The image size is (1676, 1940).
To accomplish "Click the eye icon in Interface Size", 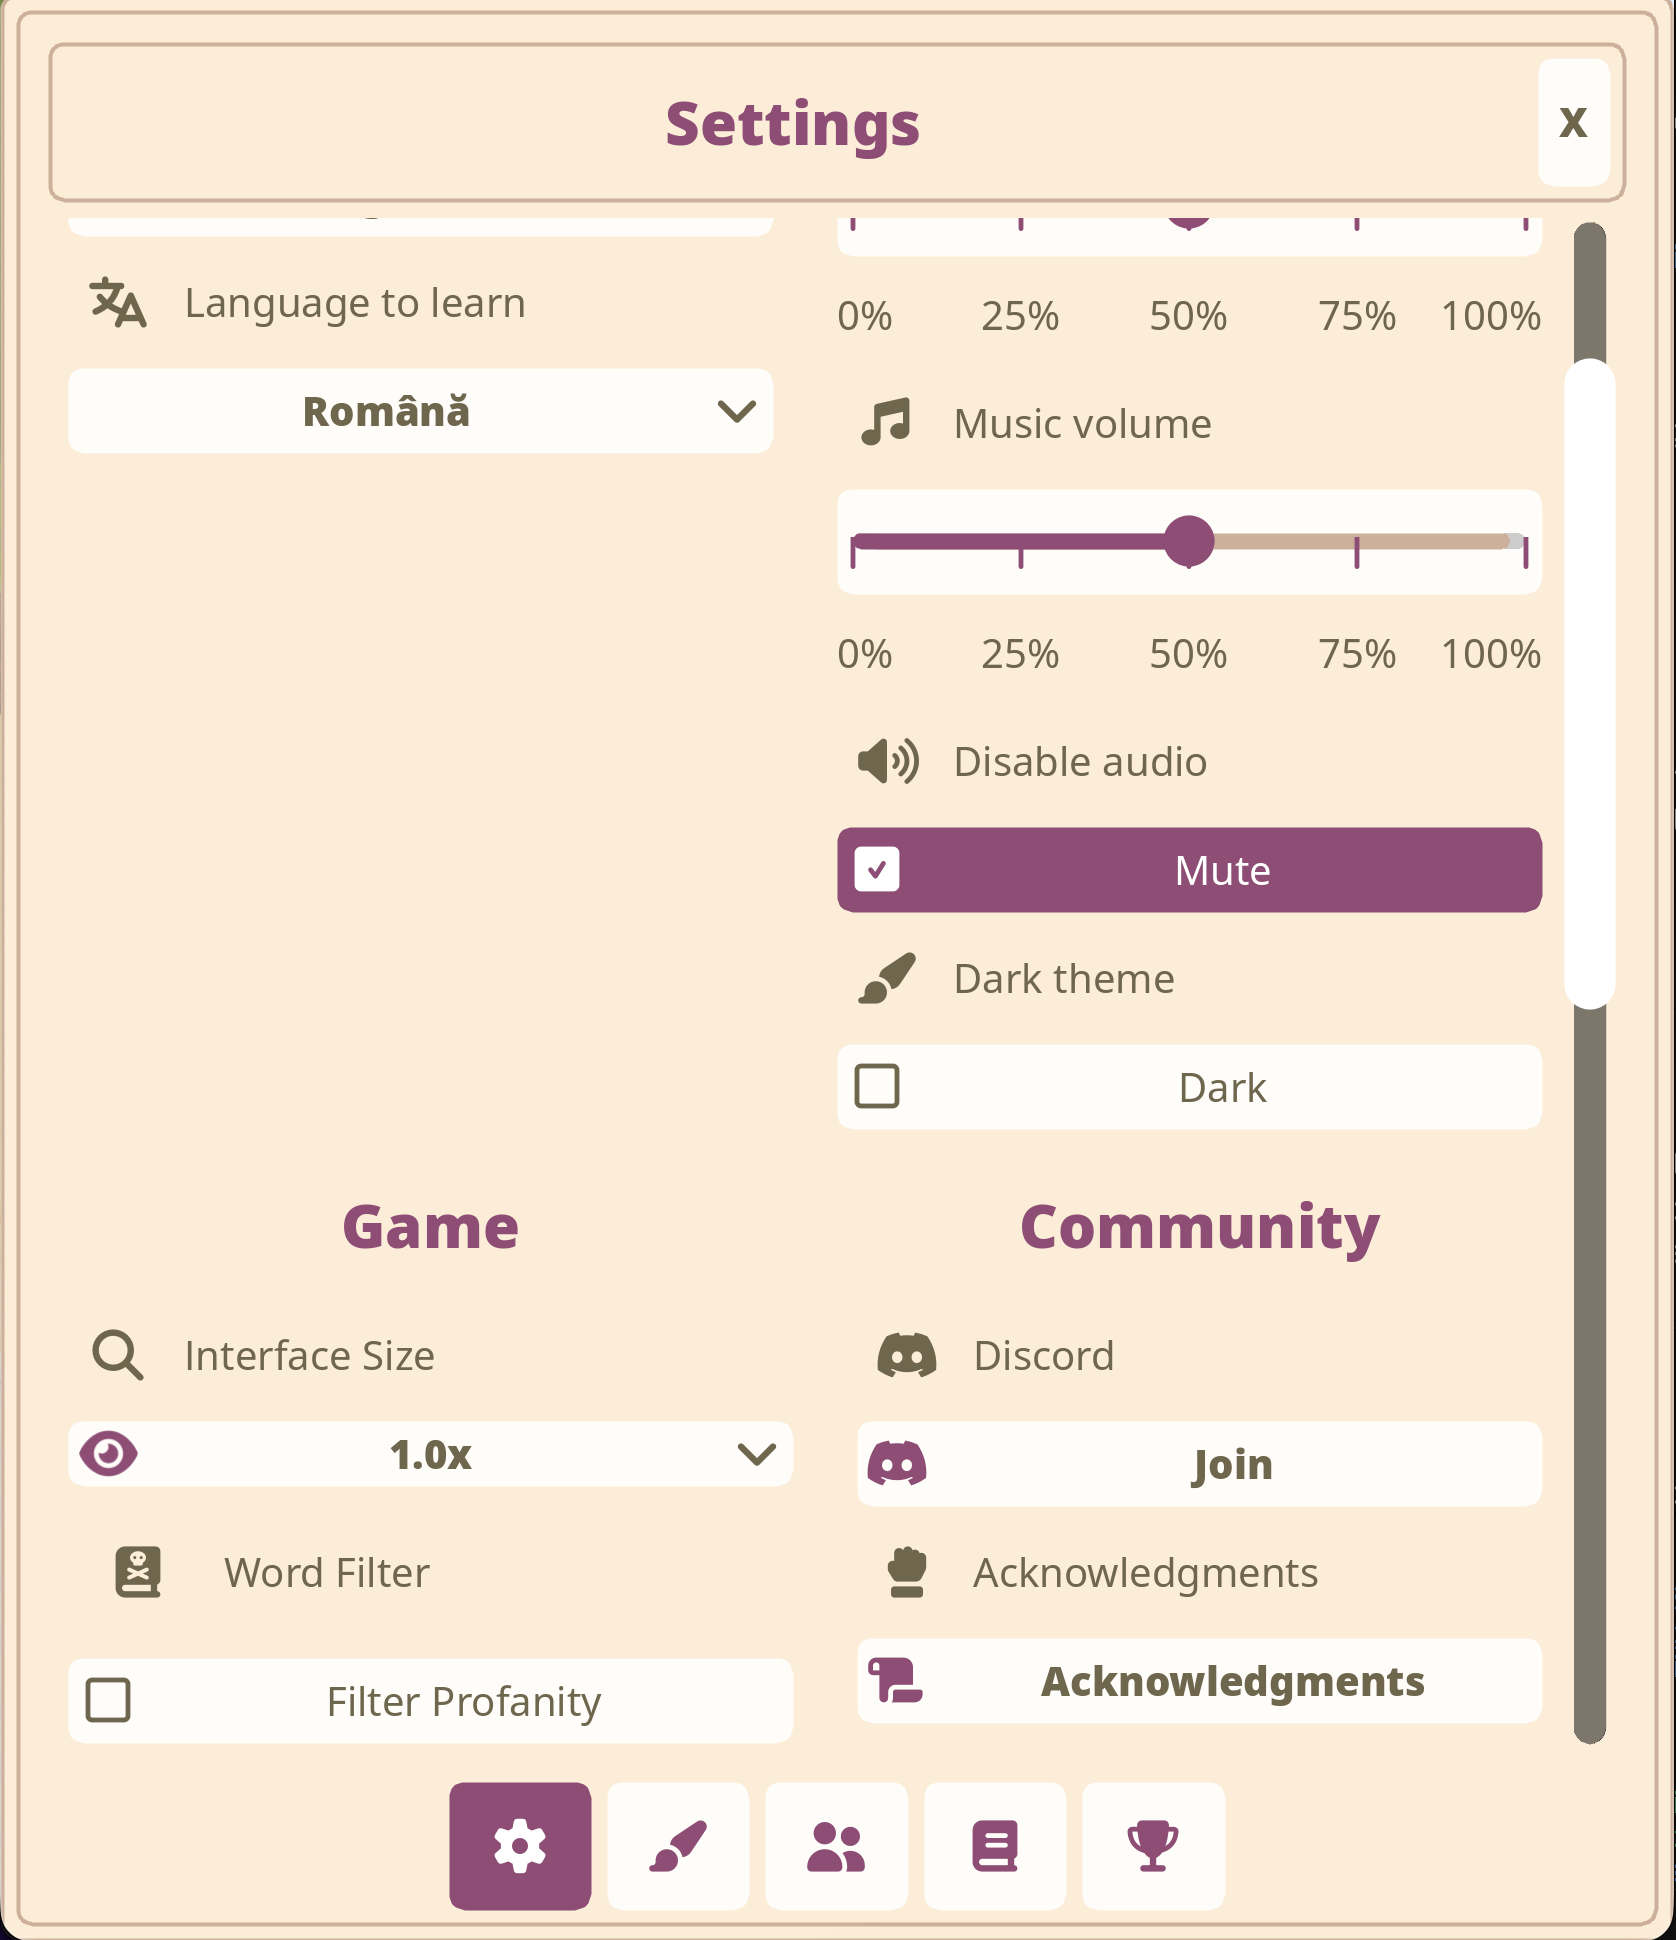I will tap(108, 1454).
